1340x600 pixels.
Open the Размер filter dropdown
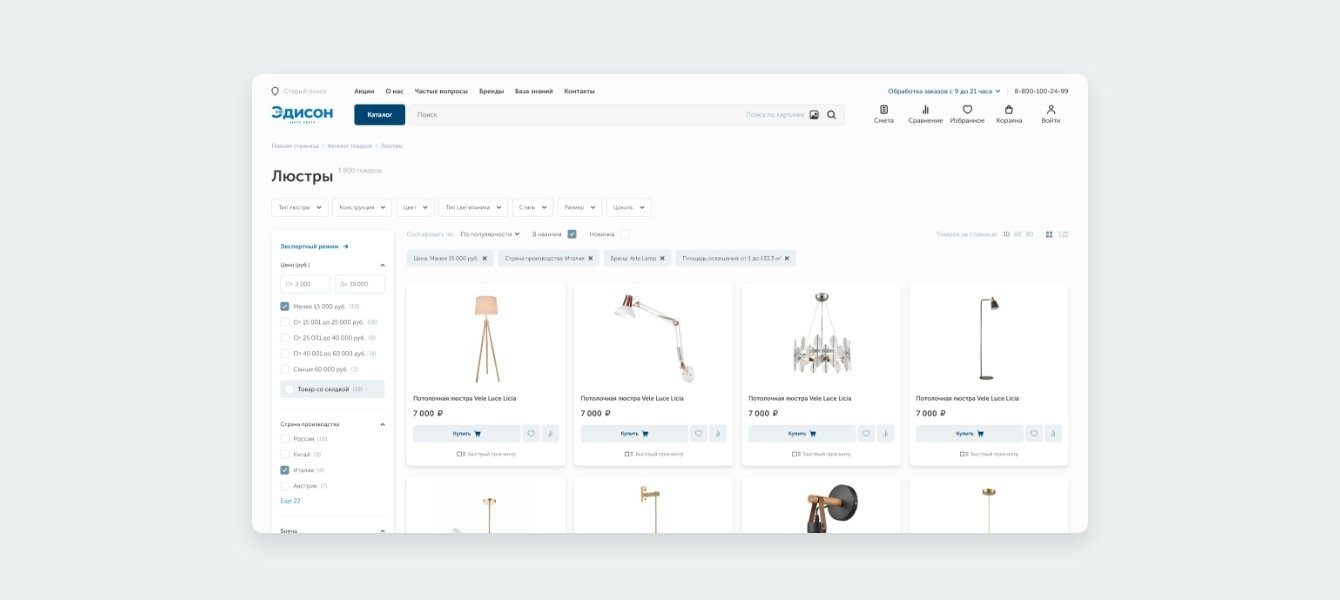coord(579,207)
